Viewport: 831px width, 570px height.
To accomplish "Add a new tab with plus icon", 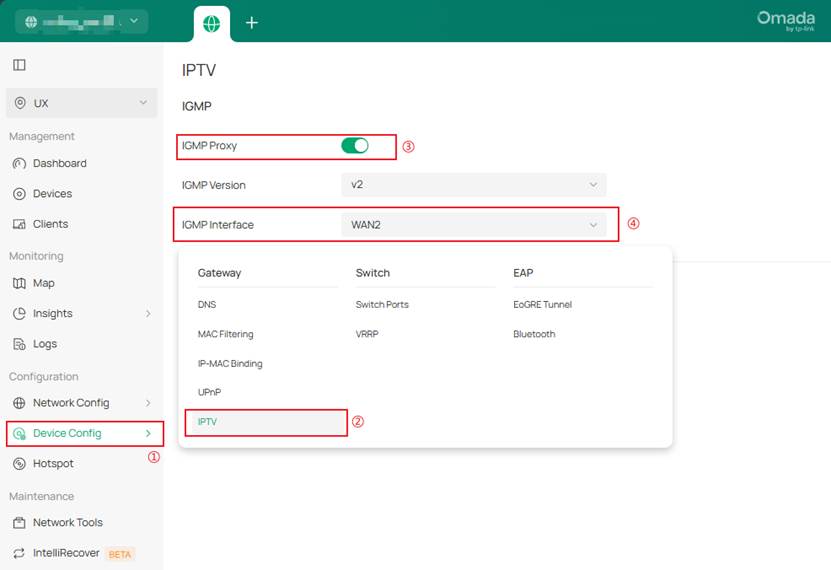I will click(252, 23).
